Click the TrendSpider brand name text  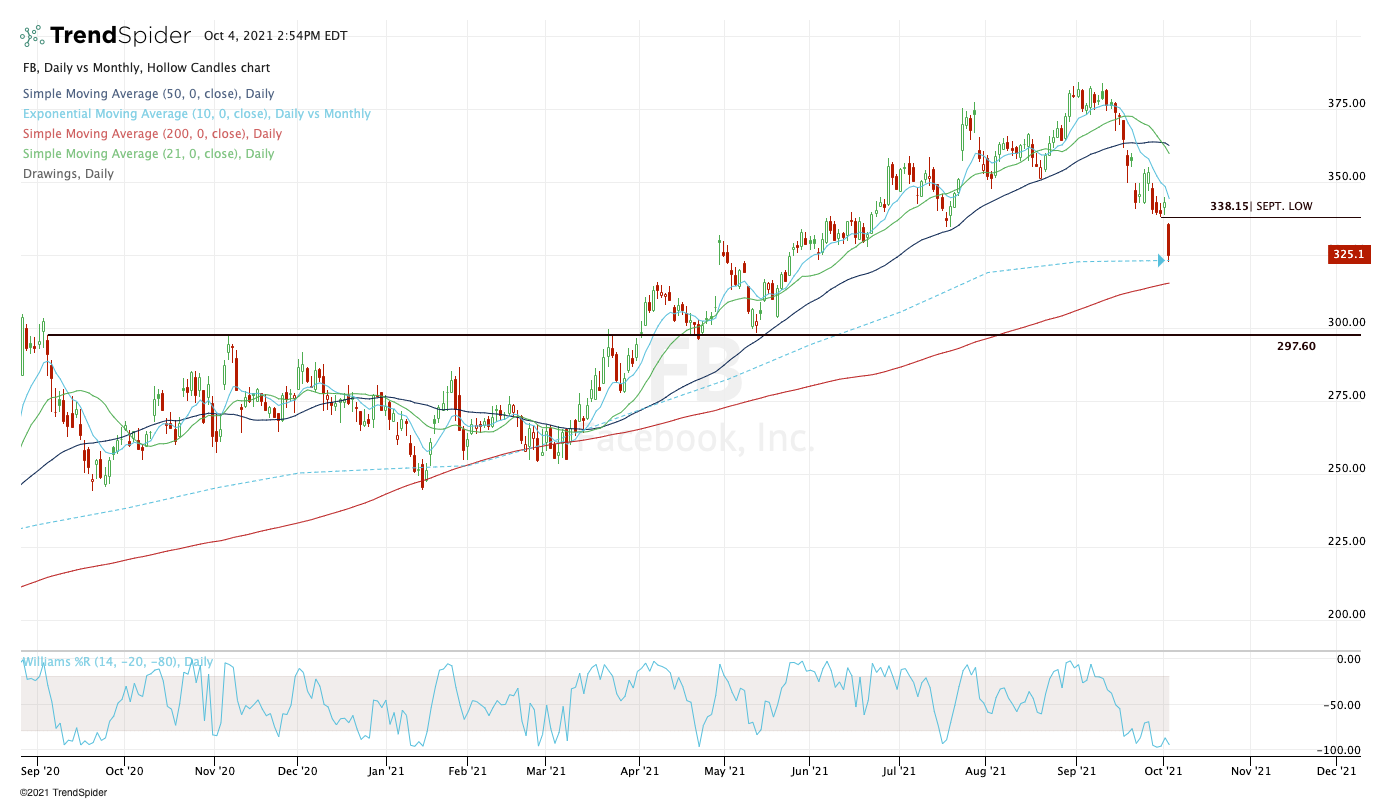[x=120, y=36]
